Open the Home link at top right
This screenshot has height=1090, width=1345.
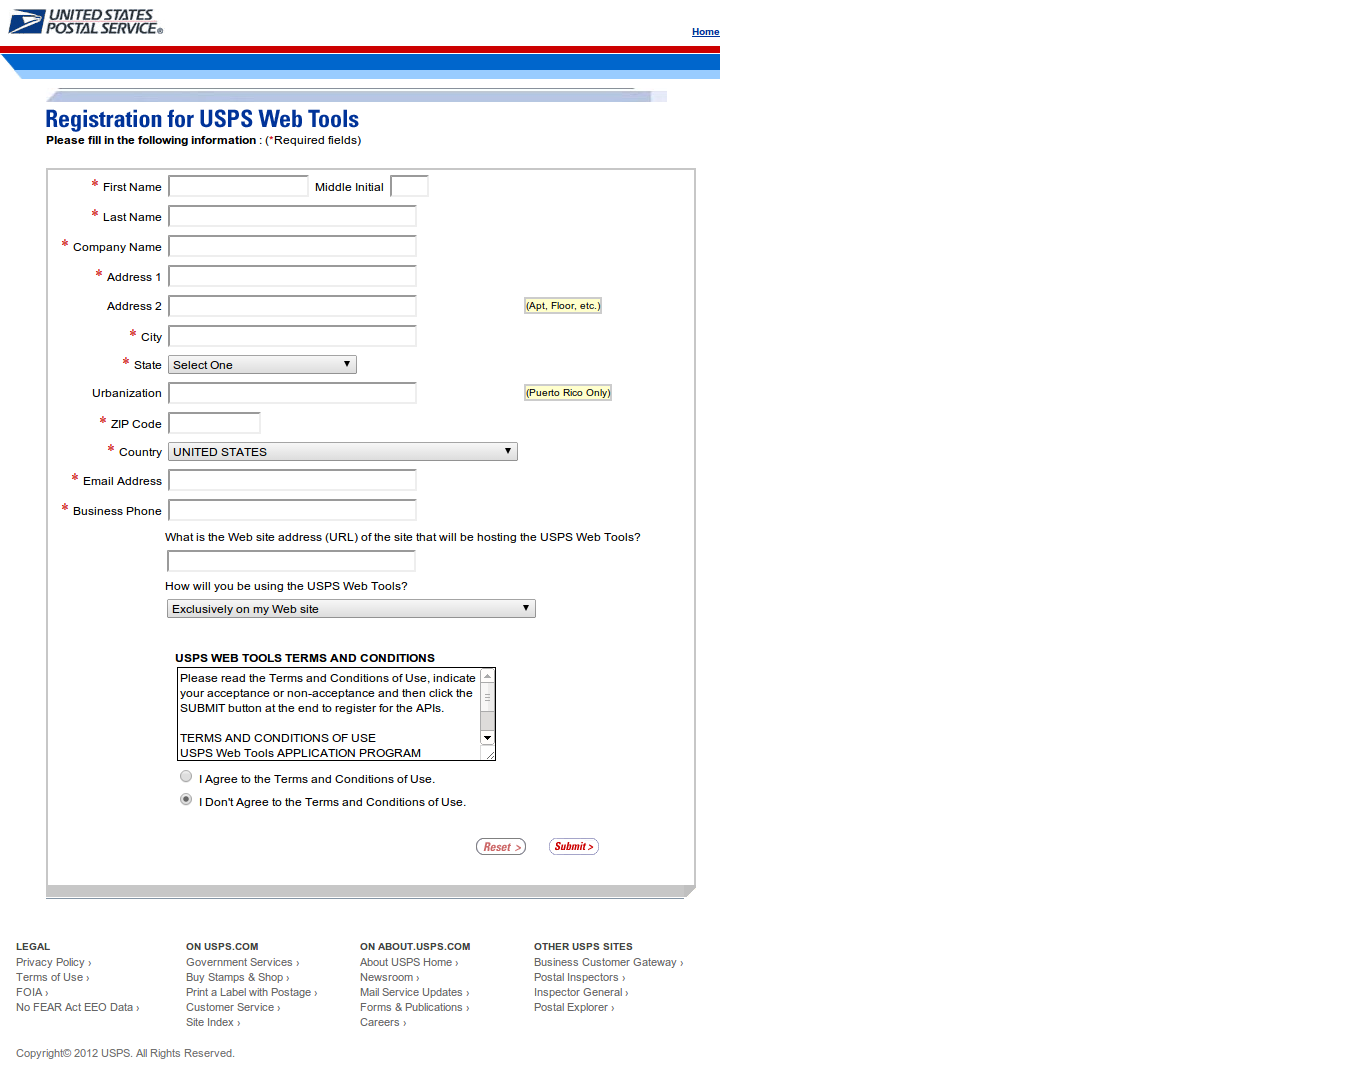pos(705,32)
